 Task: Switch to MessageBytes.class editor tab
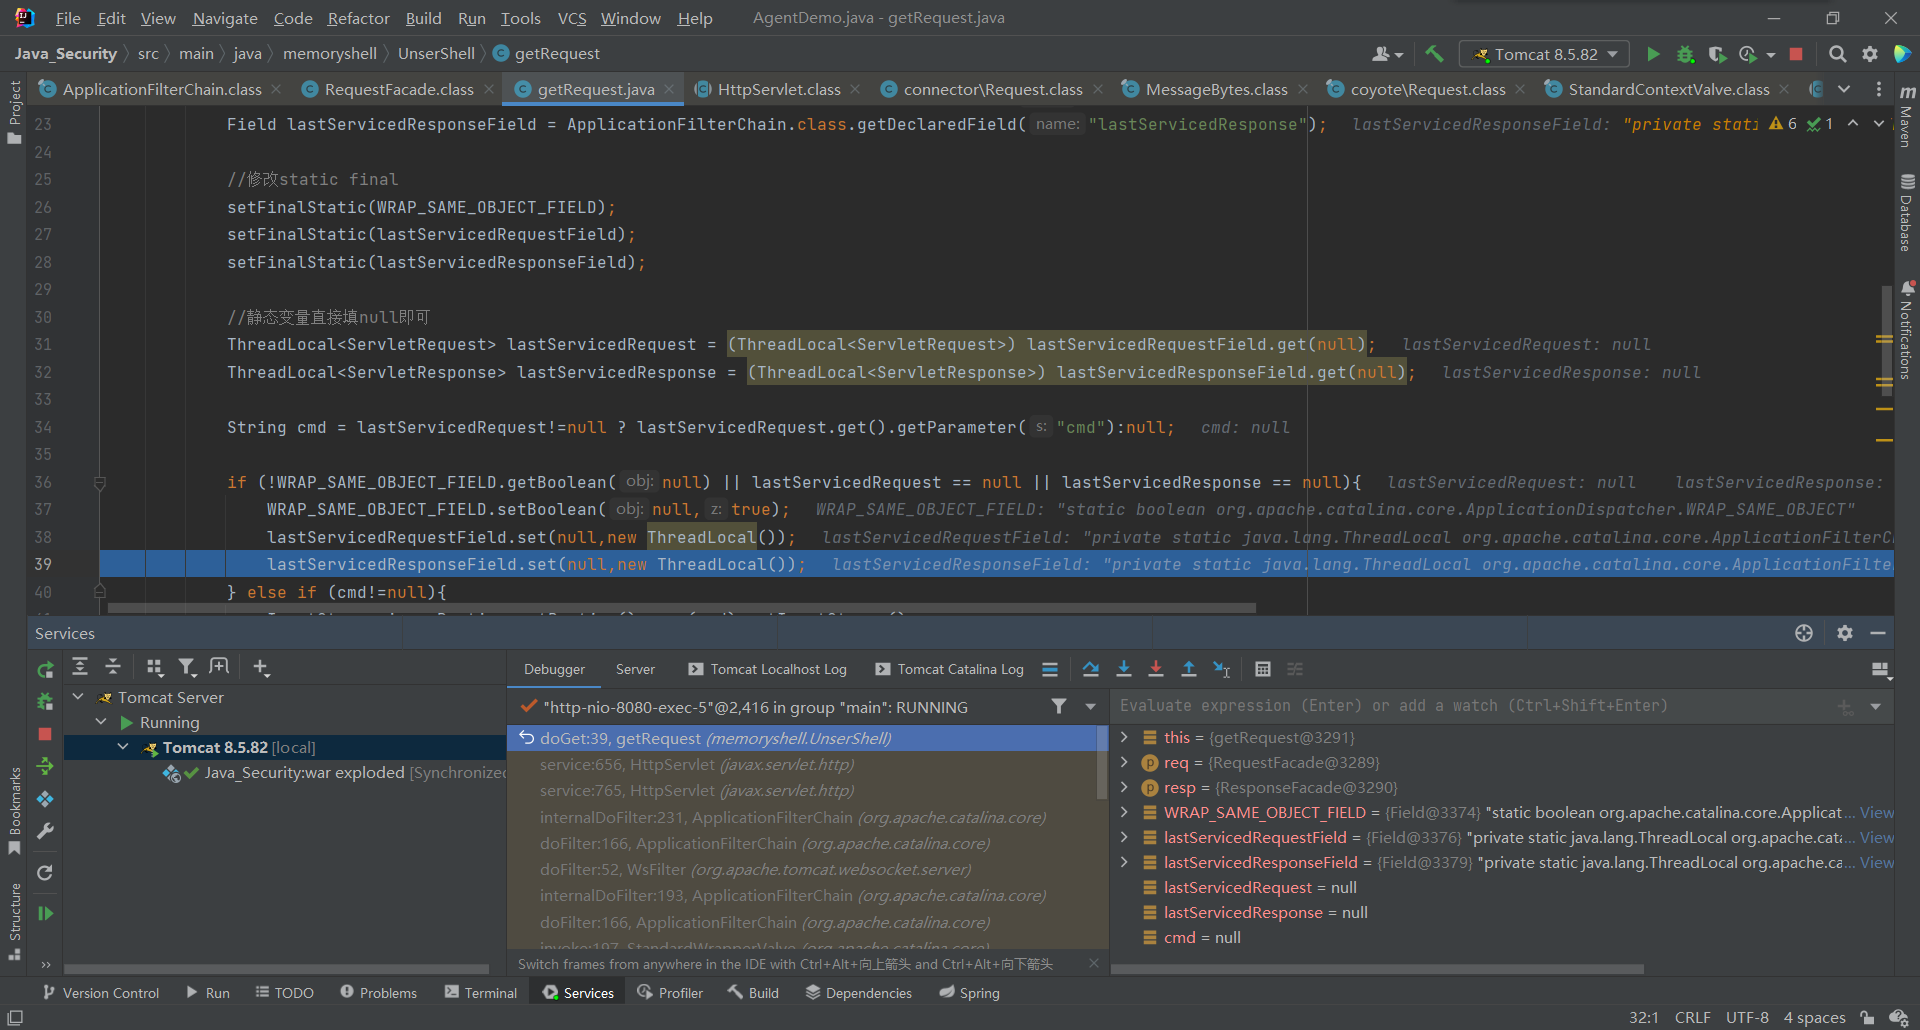tap(1216, 89)
